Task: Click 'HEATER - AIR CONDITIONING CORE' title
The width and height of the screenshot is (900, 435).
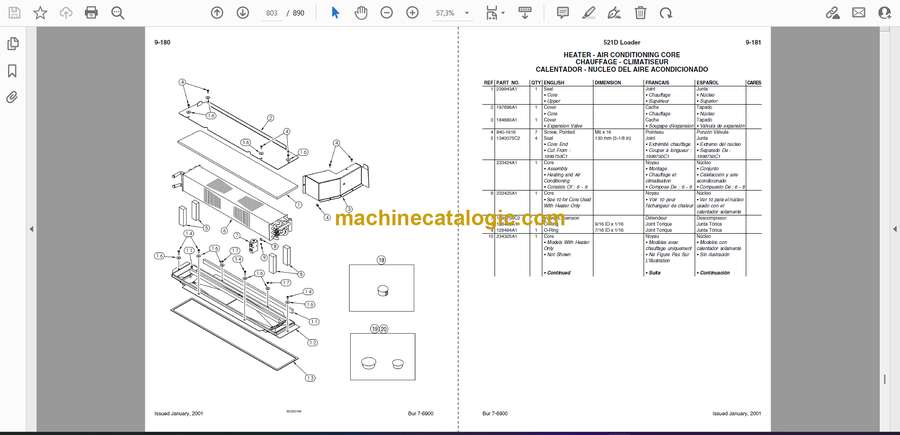Action: pyautogui.click(x=622, y=55)
